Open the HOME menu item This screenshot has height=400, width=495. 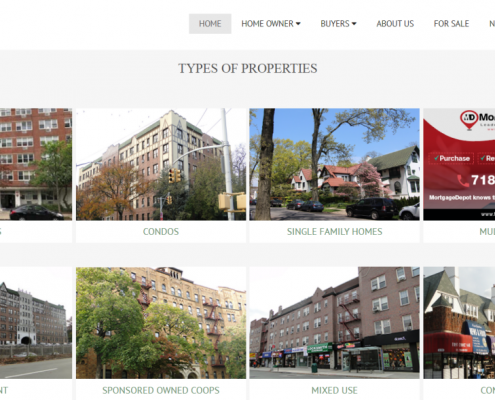pyautogui.click(x=210, y=24)
